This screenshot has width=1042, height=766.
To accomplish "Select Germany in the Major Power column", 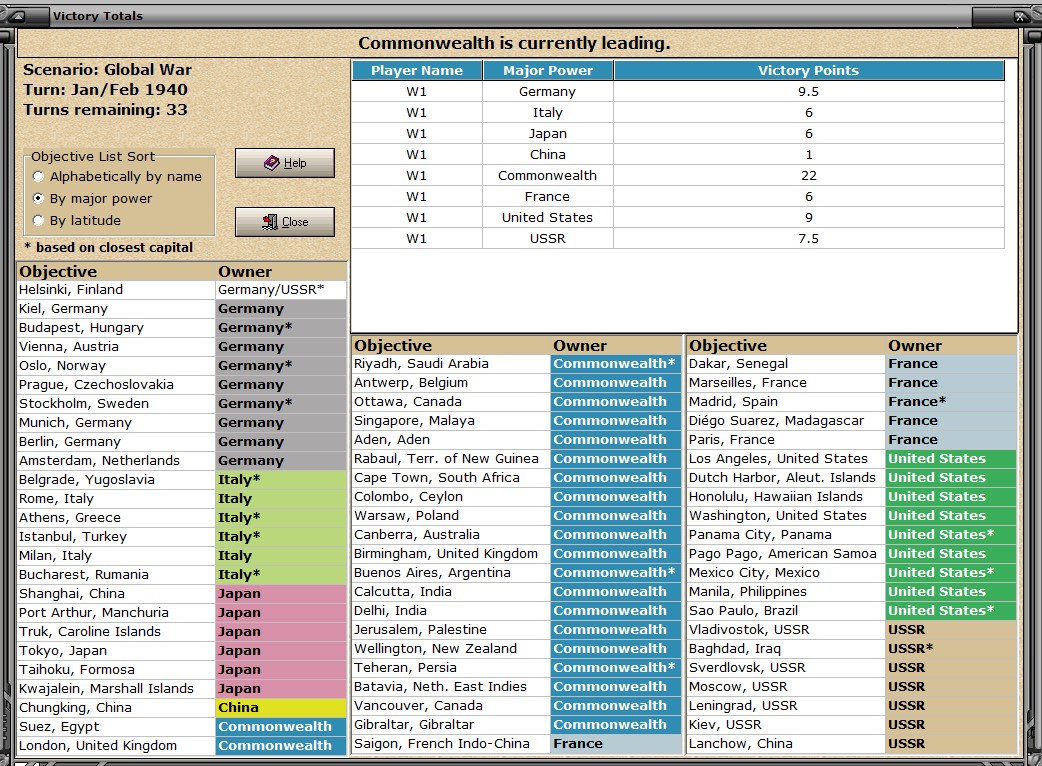I will pyautogui.click(x=548, y=92).
